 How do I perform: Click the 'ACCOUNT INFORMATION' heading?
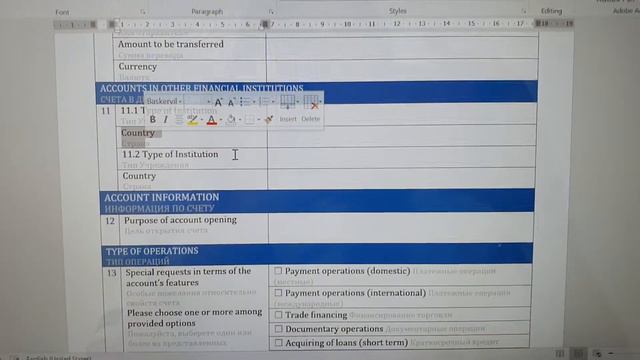[x=162, y=198]
